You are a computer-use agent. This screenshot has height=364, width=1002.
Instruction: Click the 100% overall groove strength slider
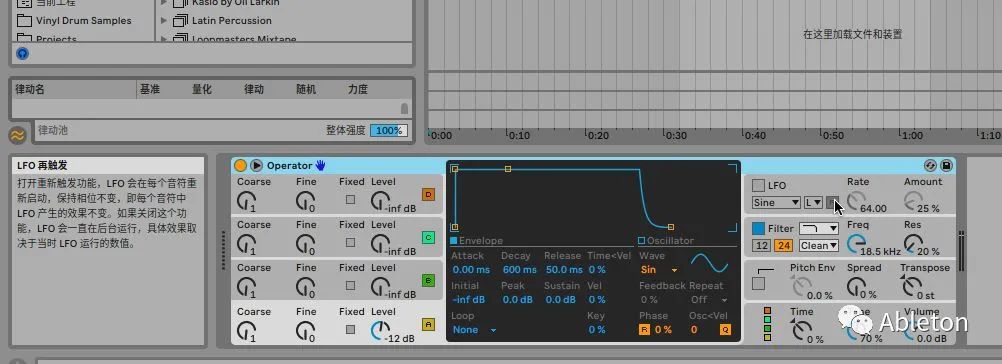(x=389, y=130)
